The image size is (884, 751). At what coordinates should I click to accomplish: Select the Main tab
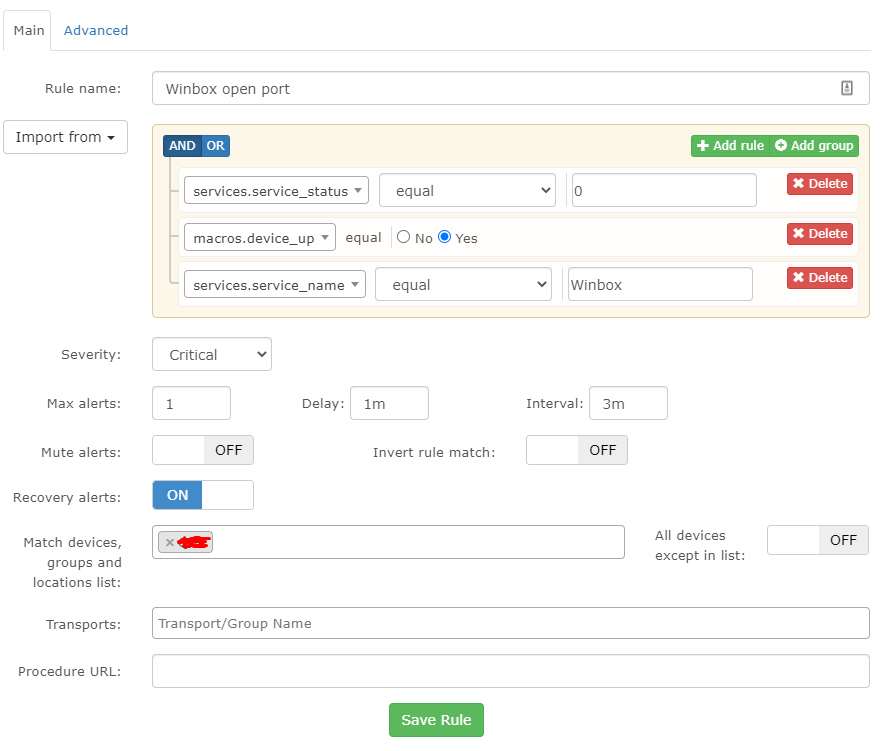click(x=29, y=30)
